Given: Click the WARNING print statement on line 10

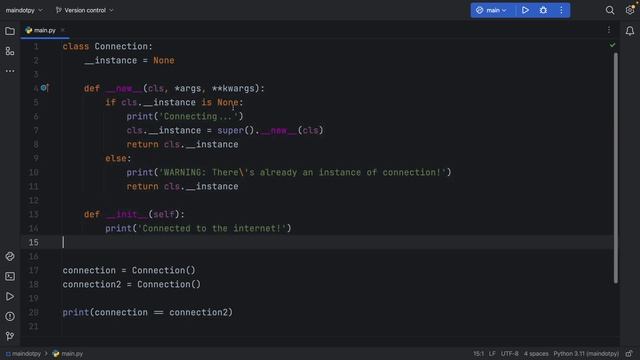Looking at the screenshot, I should pos(289,172).
